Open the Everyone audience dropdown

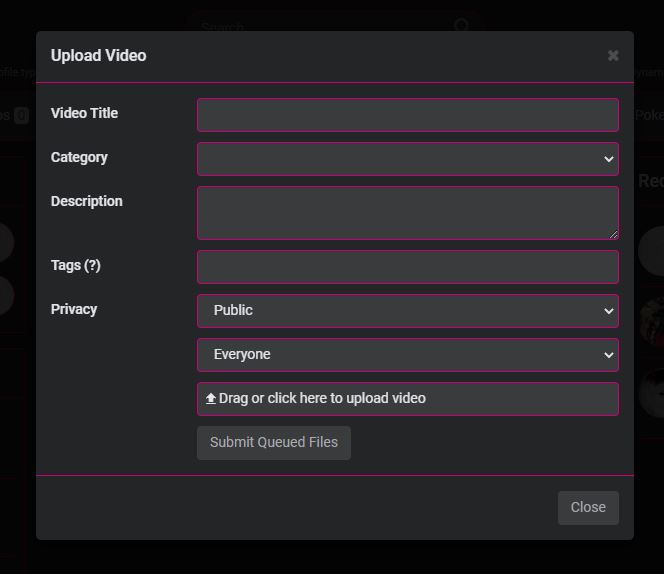(x=407, y=355)
